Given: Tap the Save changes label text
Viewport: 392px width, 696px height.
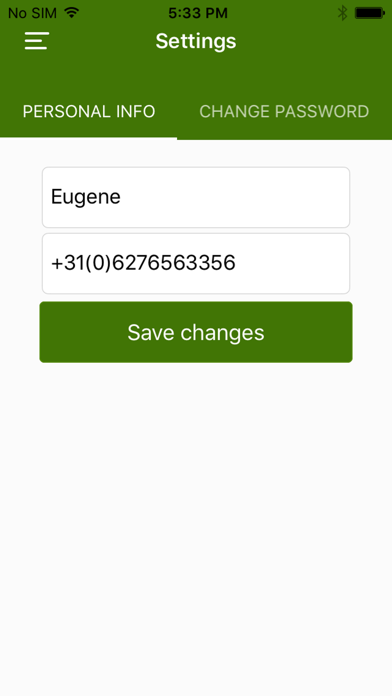Looking at the screenshot, I should (196, 332).
